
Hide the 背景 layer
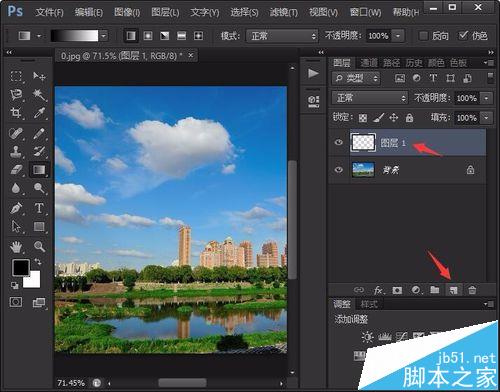339,170
